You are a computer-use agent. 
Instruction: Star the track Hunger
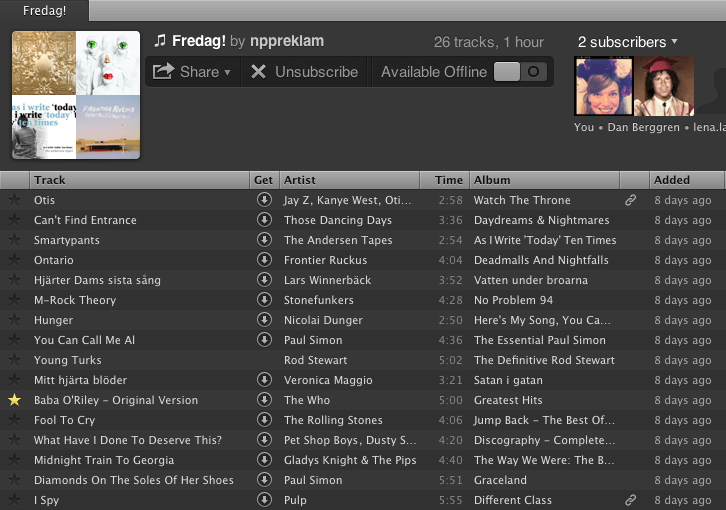coord(15,320)
